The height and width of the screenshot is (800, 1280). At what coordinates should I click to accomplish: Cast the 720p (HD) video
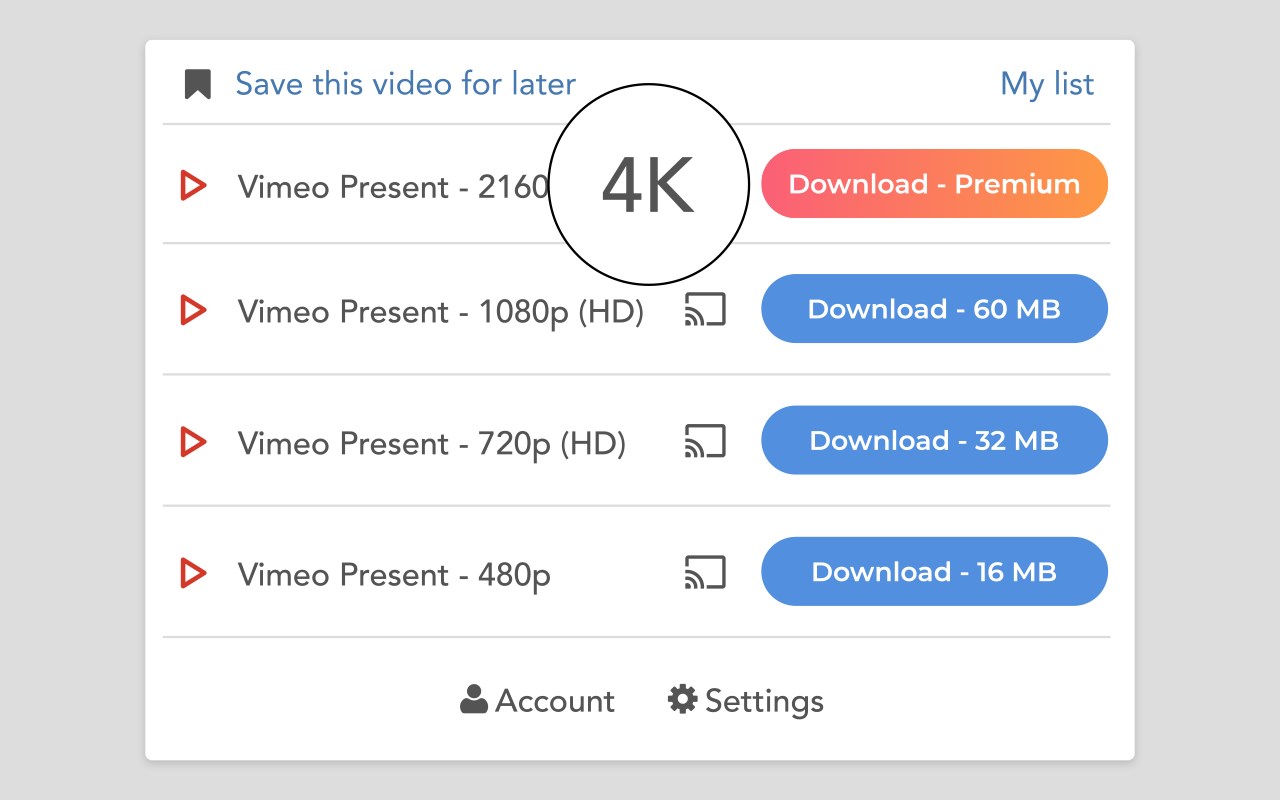pos(705,441)
